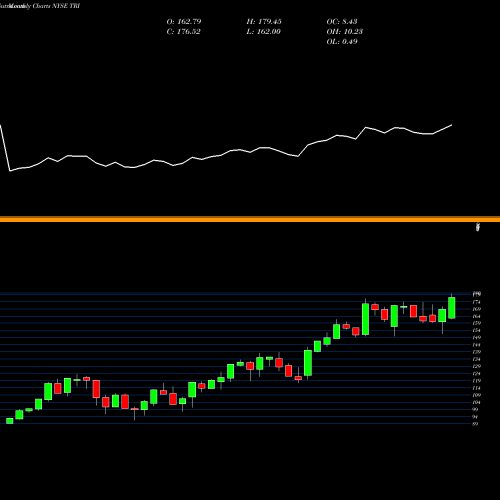Select the latest green candle at chart's right end
The image size is (500, 500).
click(452, 308)
